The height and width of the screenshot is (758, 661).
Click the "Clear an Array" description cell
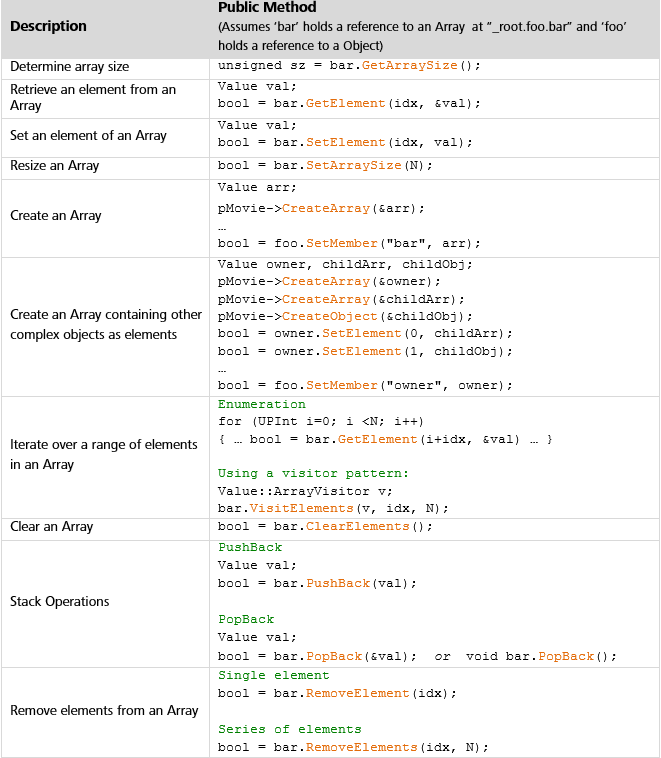point(52,526)
